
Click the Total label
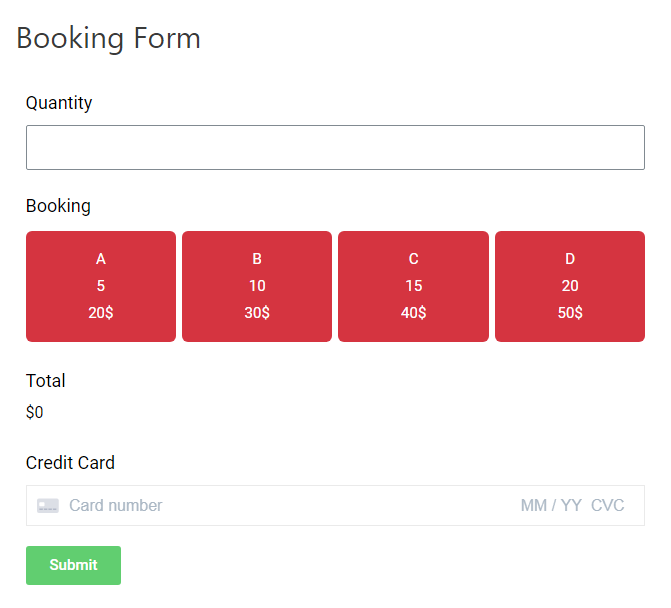45,381
